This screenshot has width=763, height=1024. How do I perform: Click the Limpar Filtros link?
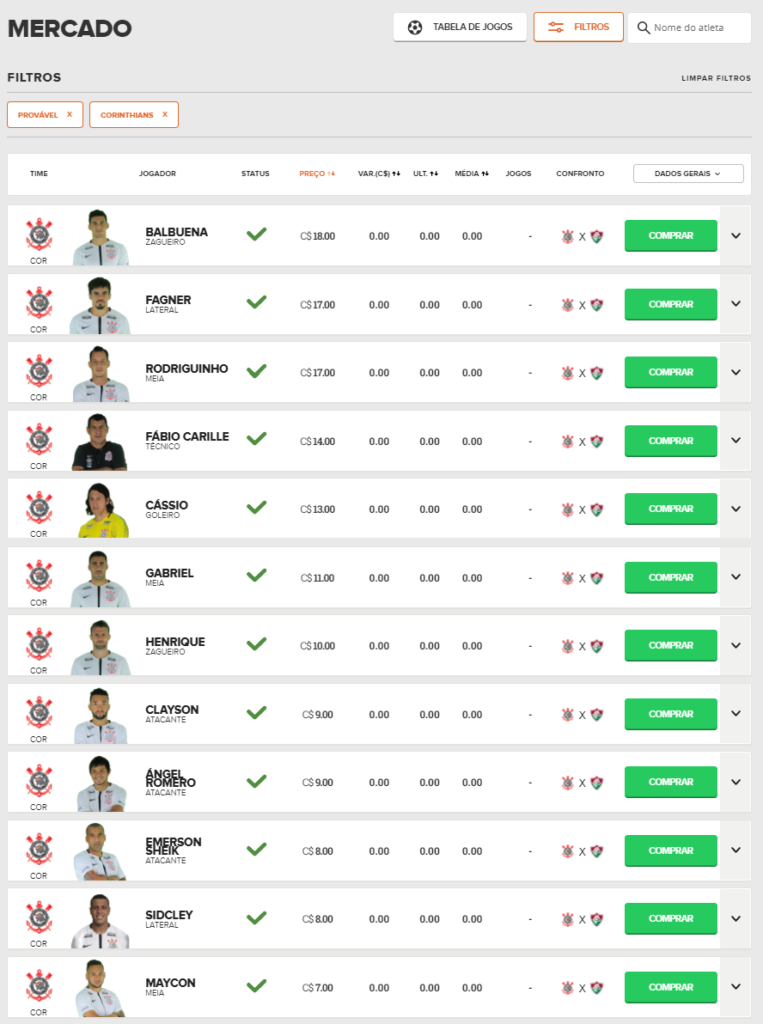point(715,78)
